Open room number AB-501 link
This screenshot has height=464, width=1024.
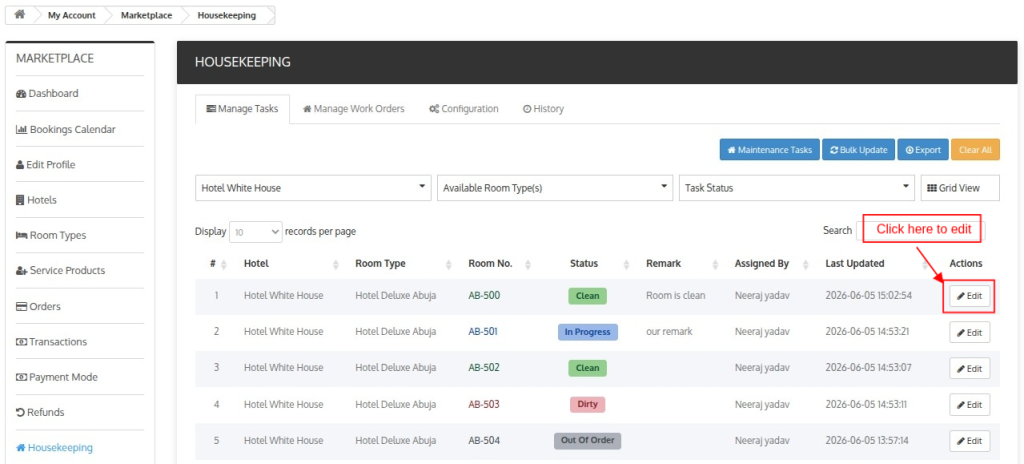(x=483, y=331)
